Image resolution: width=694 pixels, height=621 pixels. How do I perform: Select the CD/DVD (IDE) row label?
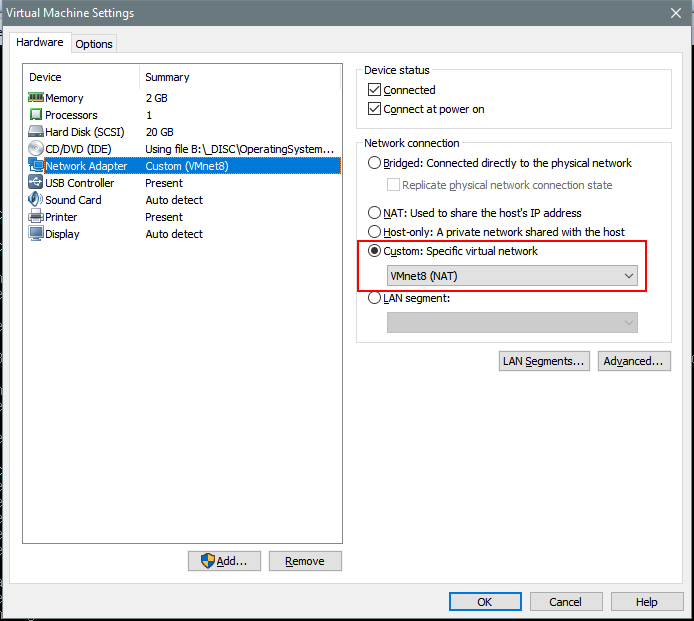click(78, 149)
